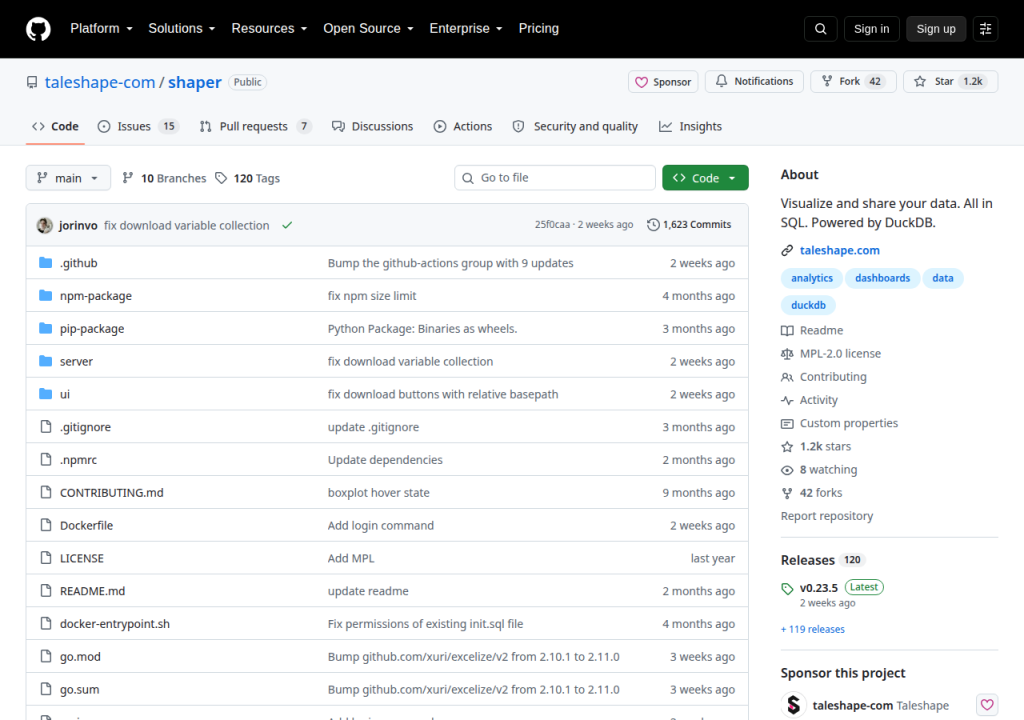Screen dimensions: 1024x720
Task: Click the LICENSE file icon
Action: tap(46, 558)
